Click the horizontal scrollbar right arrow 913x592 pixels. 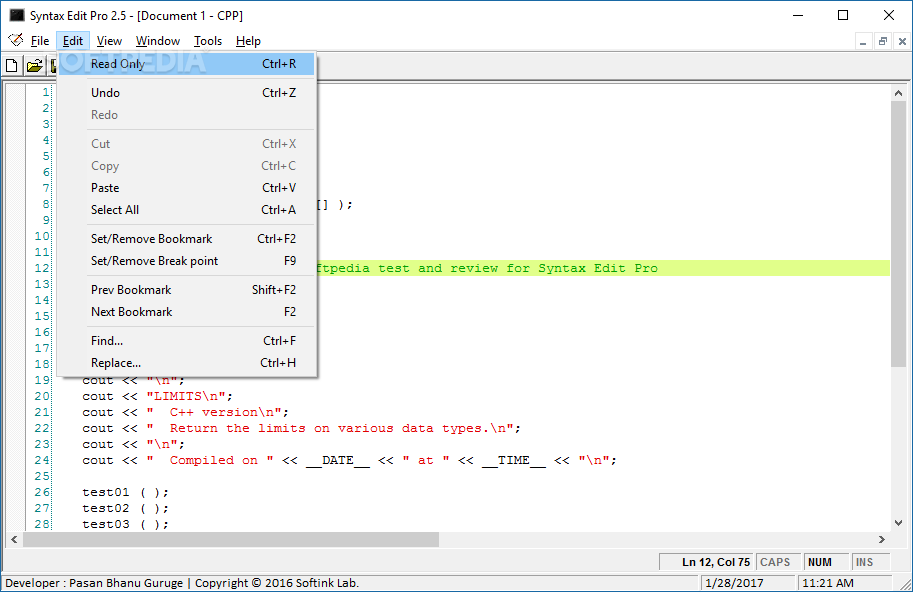882,540
